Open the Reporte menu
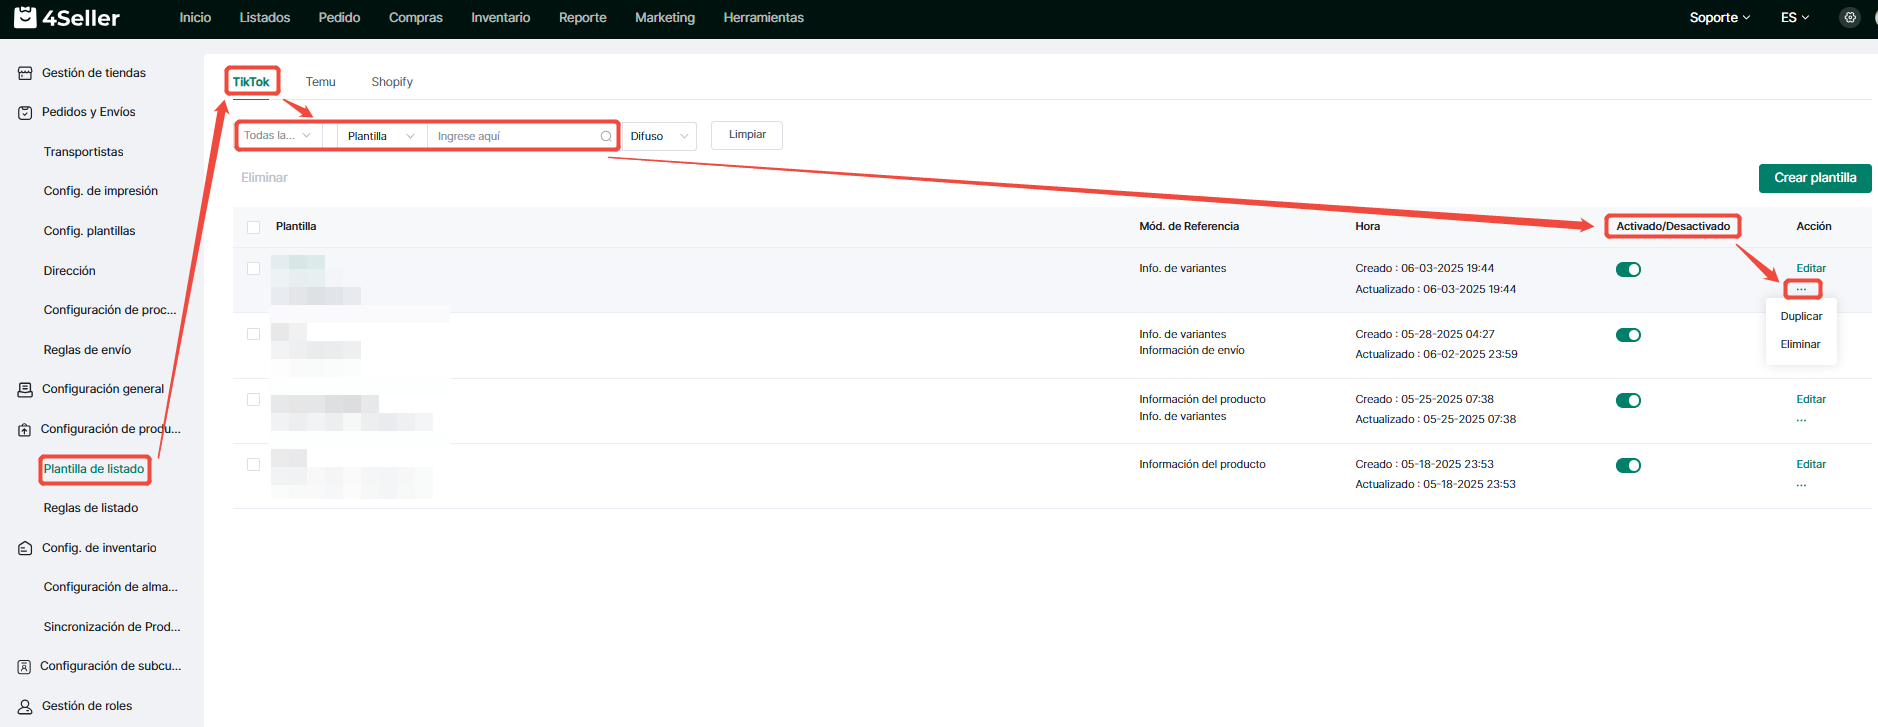Viewport: 1878px width, 727px height. pos(583,17)
